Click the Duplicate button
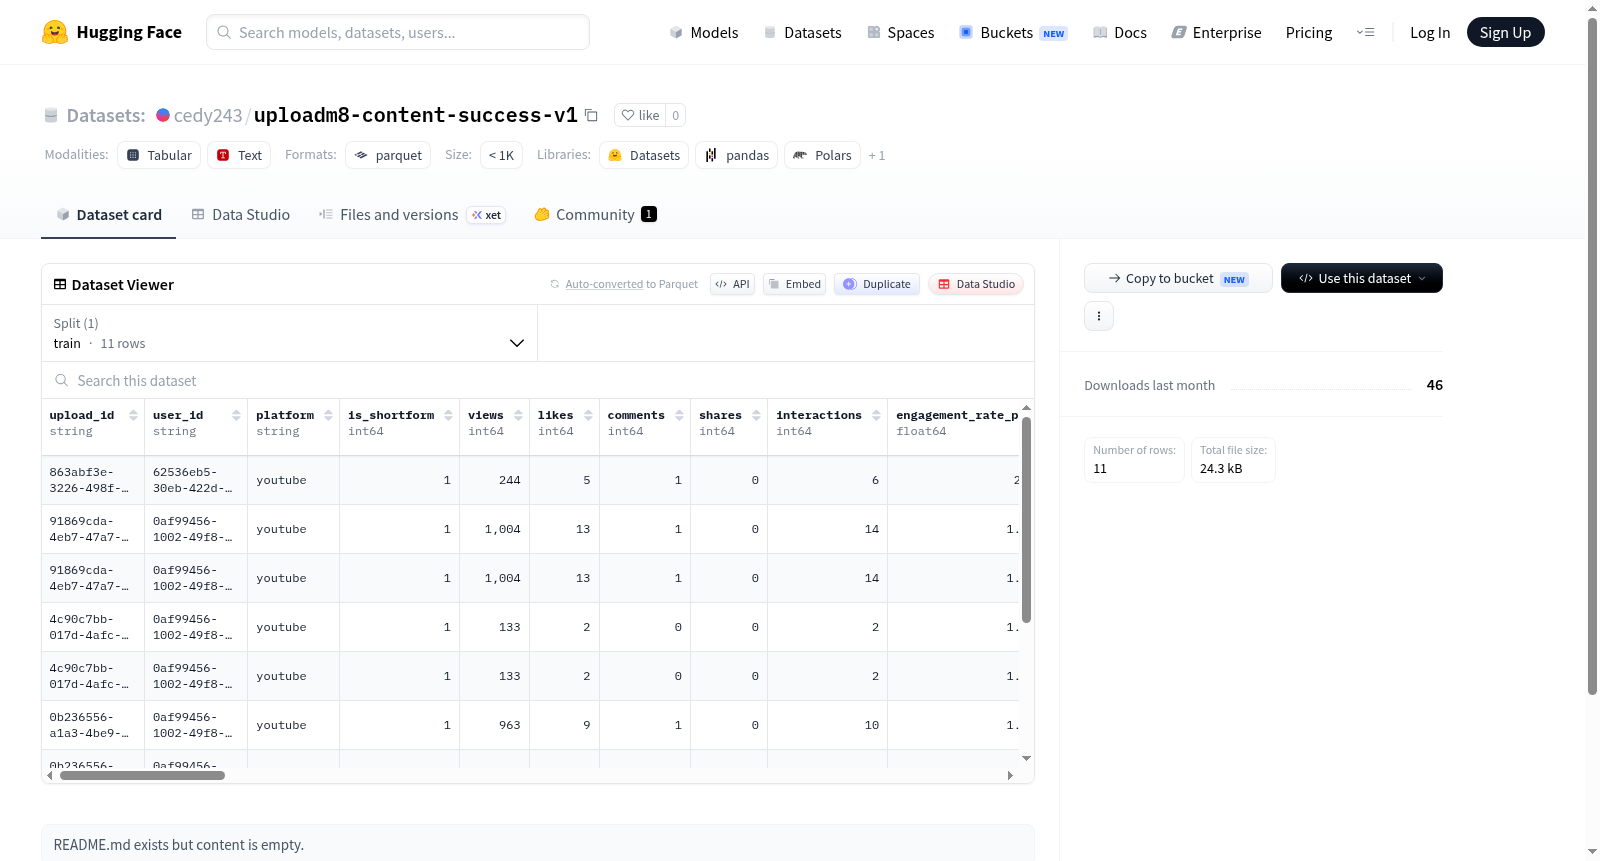This screenshot has width=1600, height=861. [x=877, y=284]
